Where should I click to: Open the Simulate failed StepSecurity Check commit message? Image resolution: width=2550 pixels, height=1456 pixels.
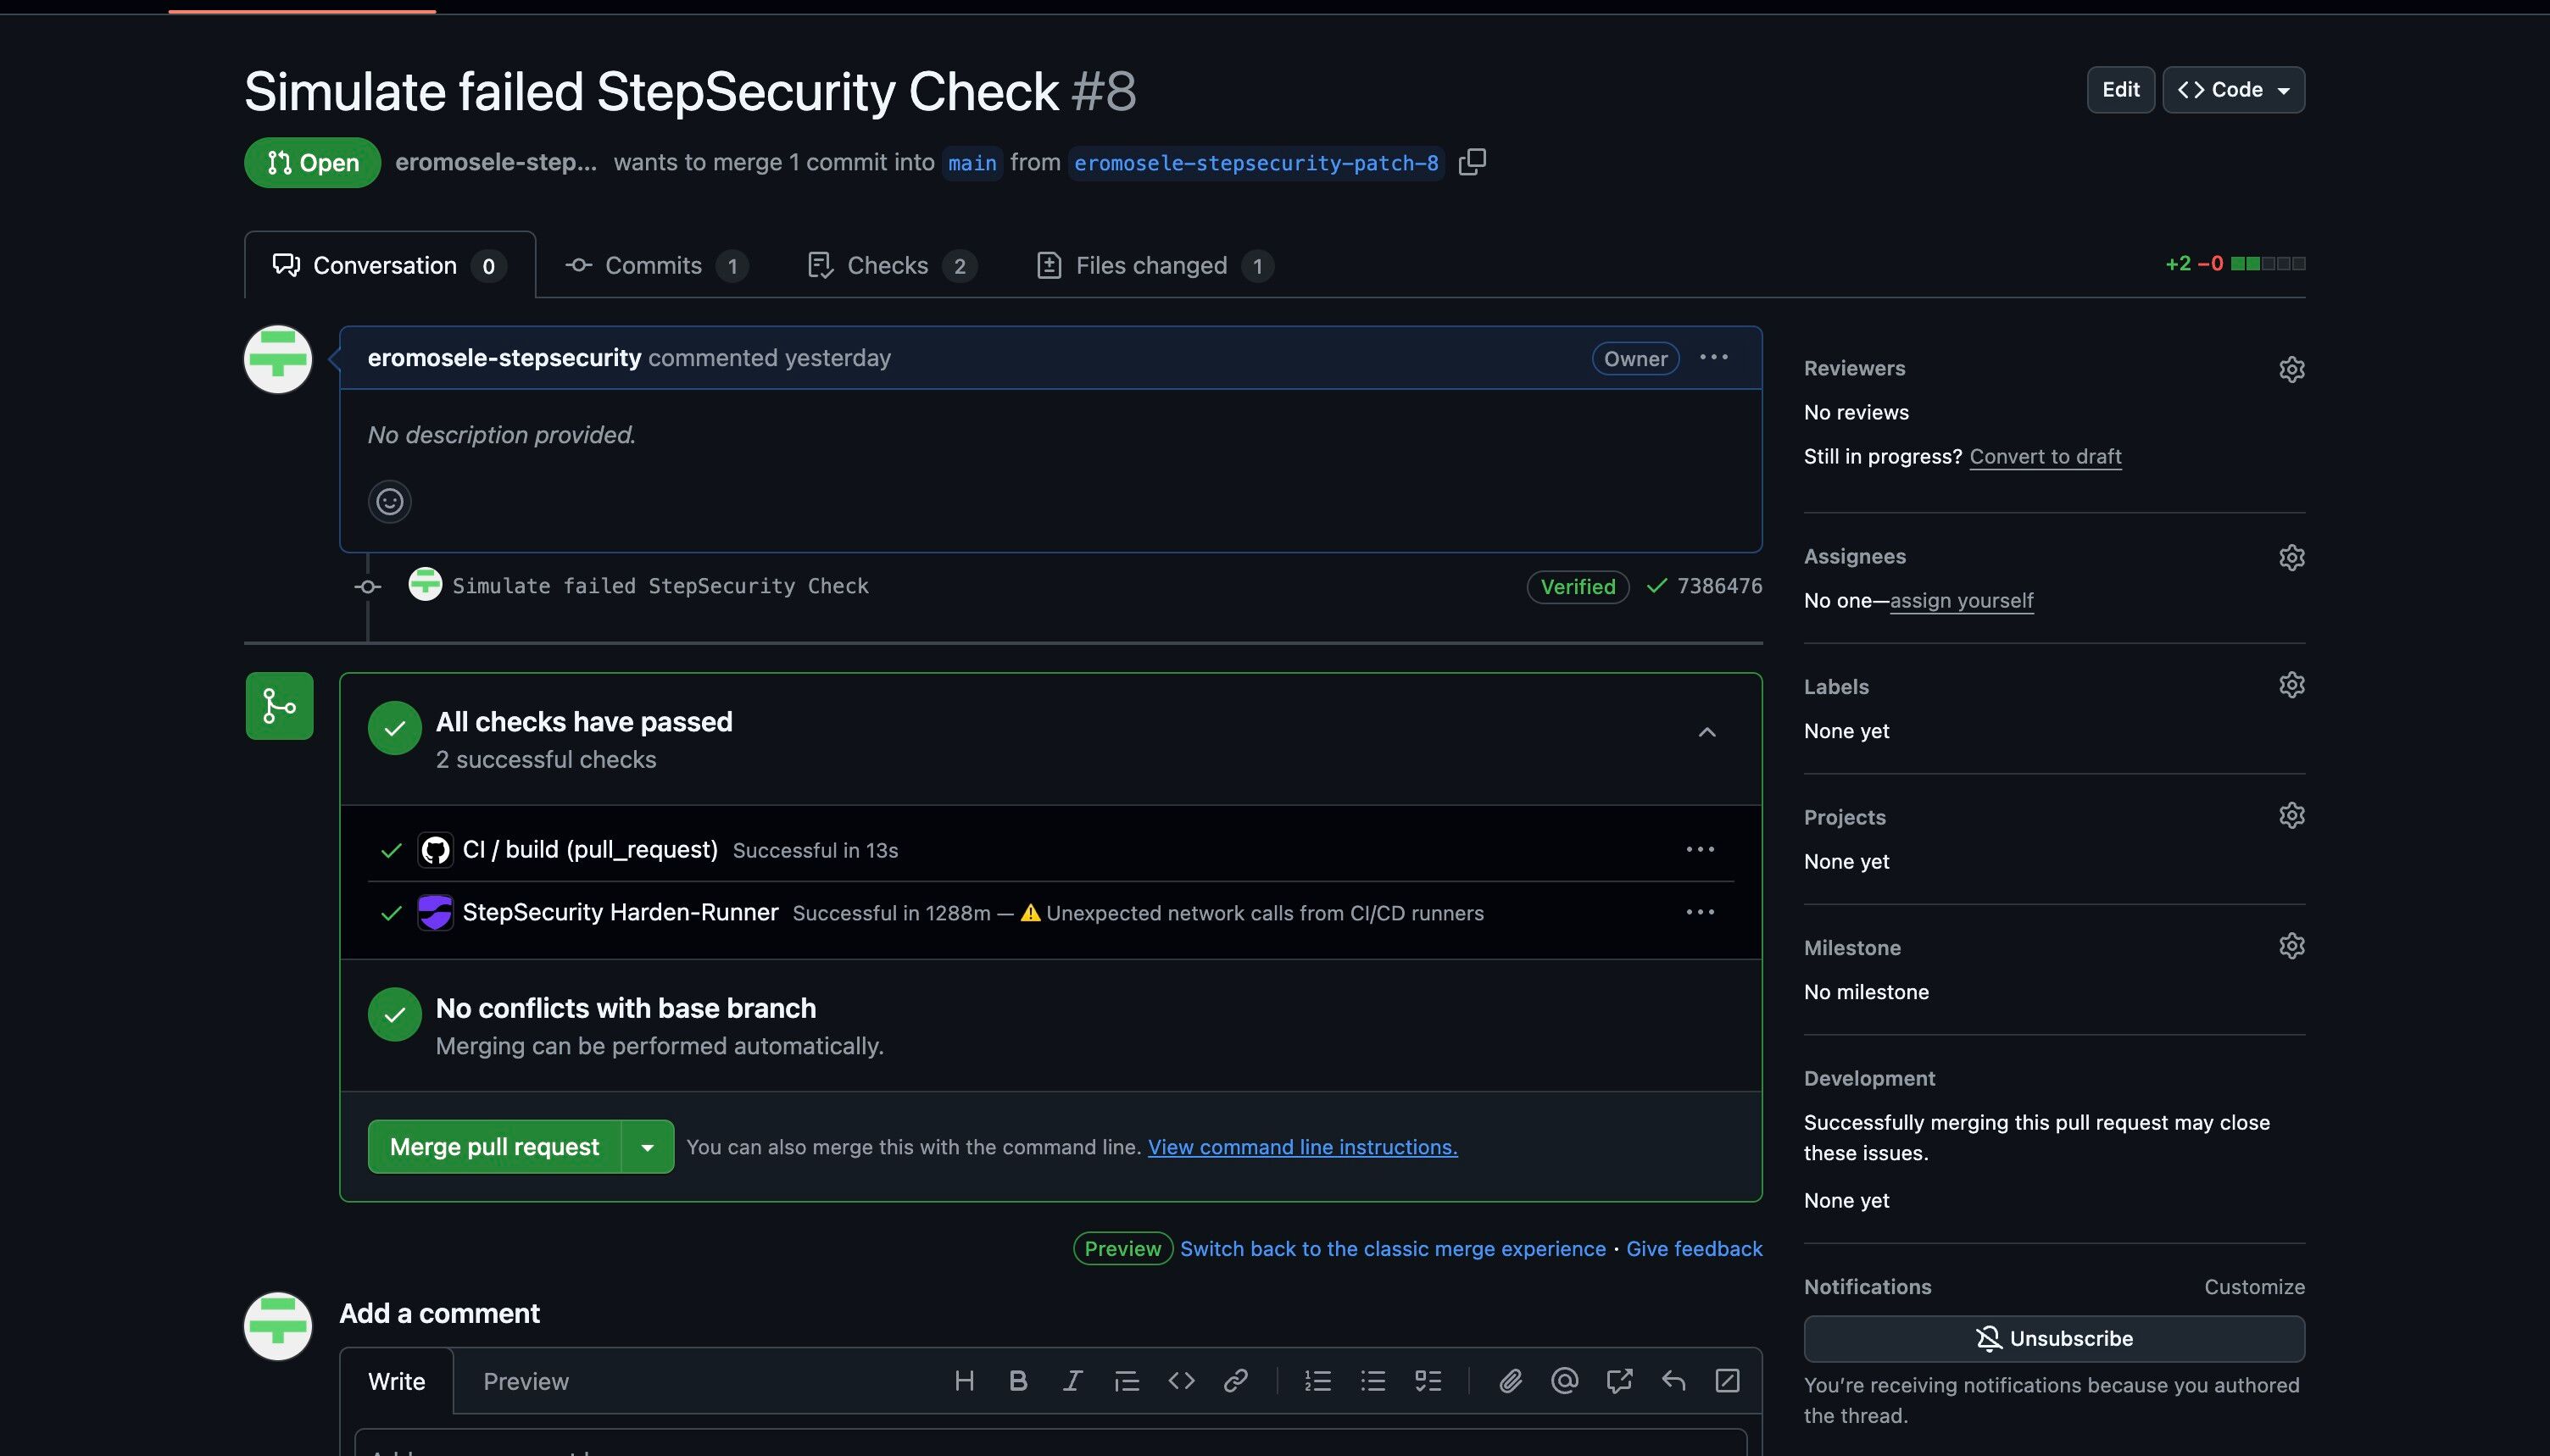660,586
